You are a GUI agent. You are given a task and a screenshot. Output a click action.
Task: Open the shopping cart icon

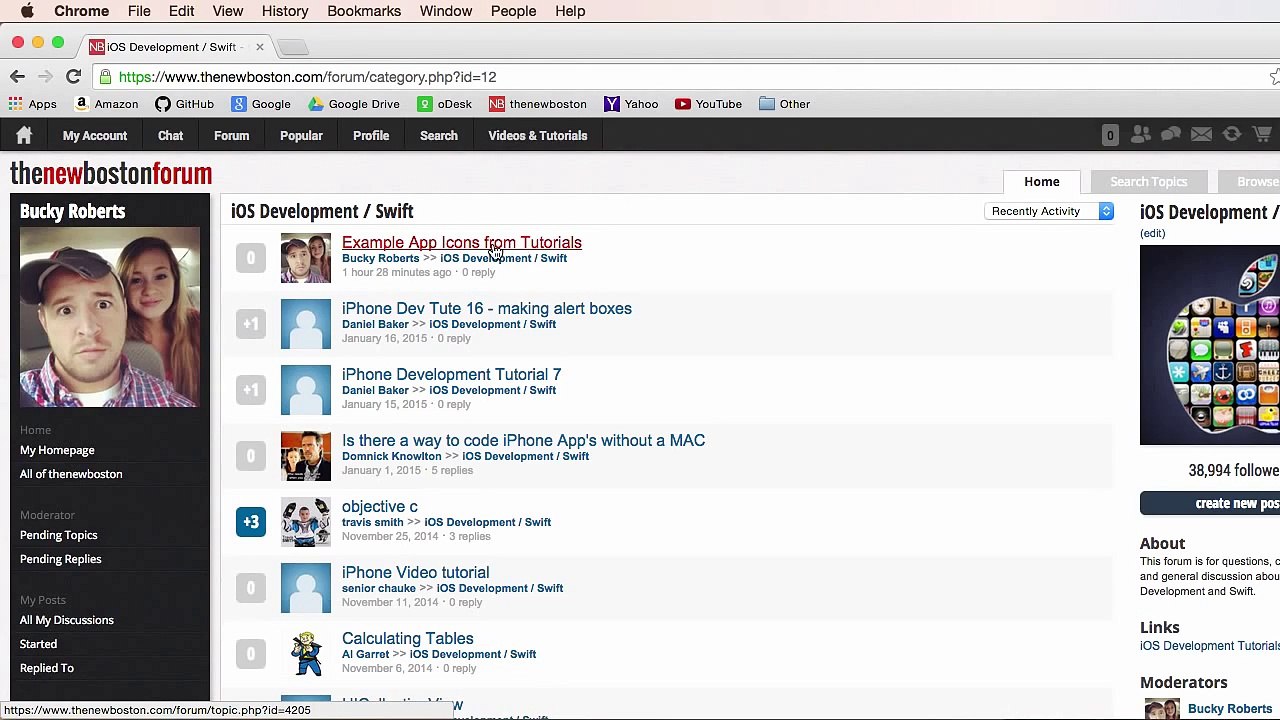1262,135
